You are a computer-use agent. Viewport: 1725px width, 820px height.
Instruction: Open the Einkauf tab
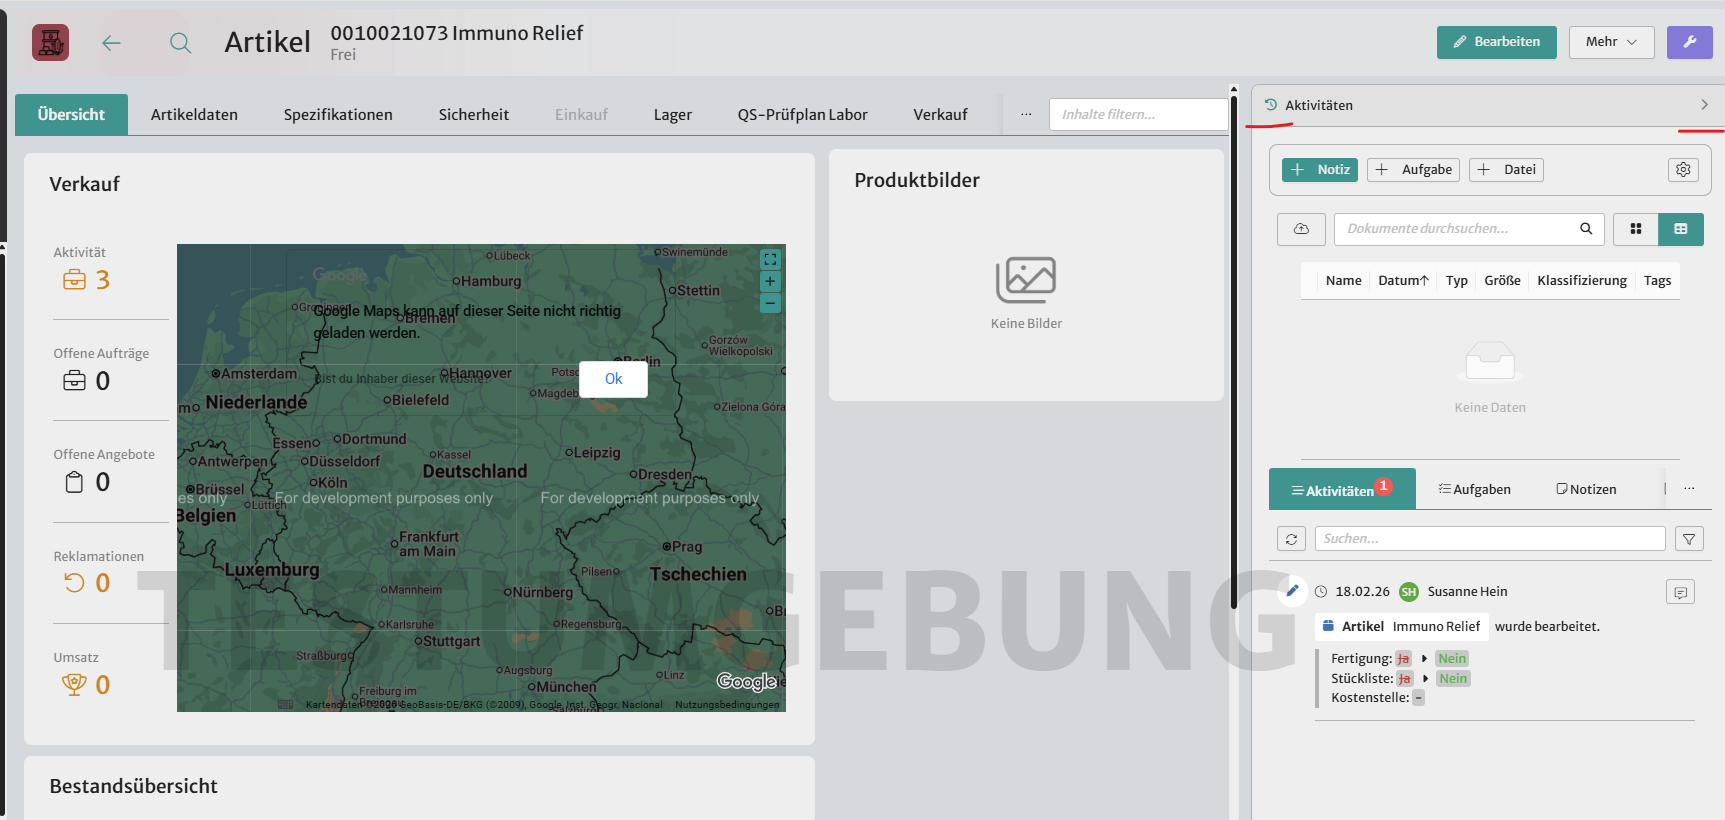click(581, 115)
